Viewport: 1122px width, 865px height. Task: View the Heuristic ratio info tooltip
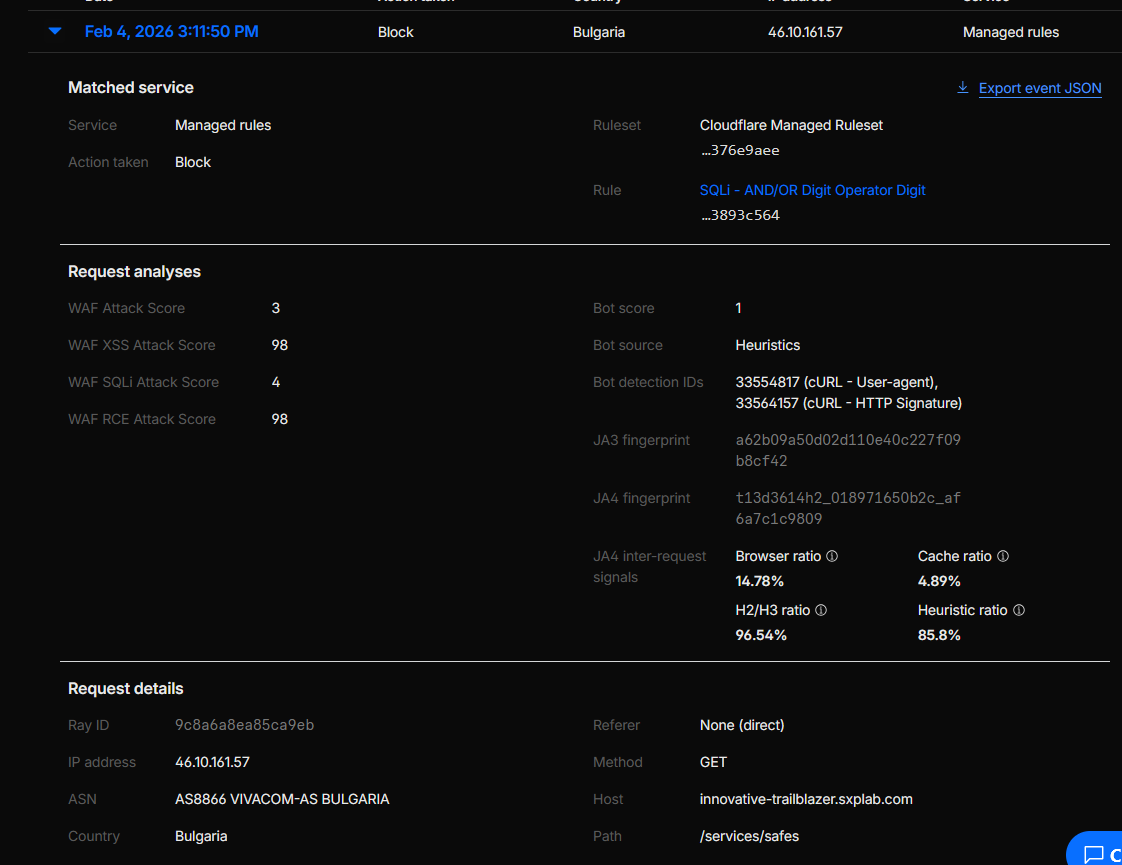click(x=1018, y=609)
